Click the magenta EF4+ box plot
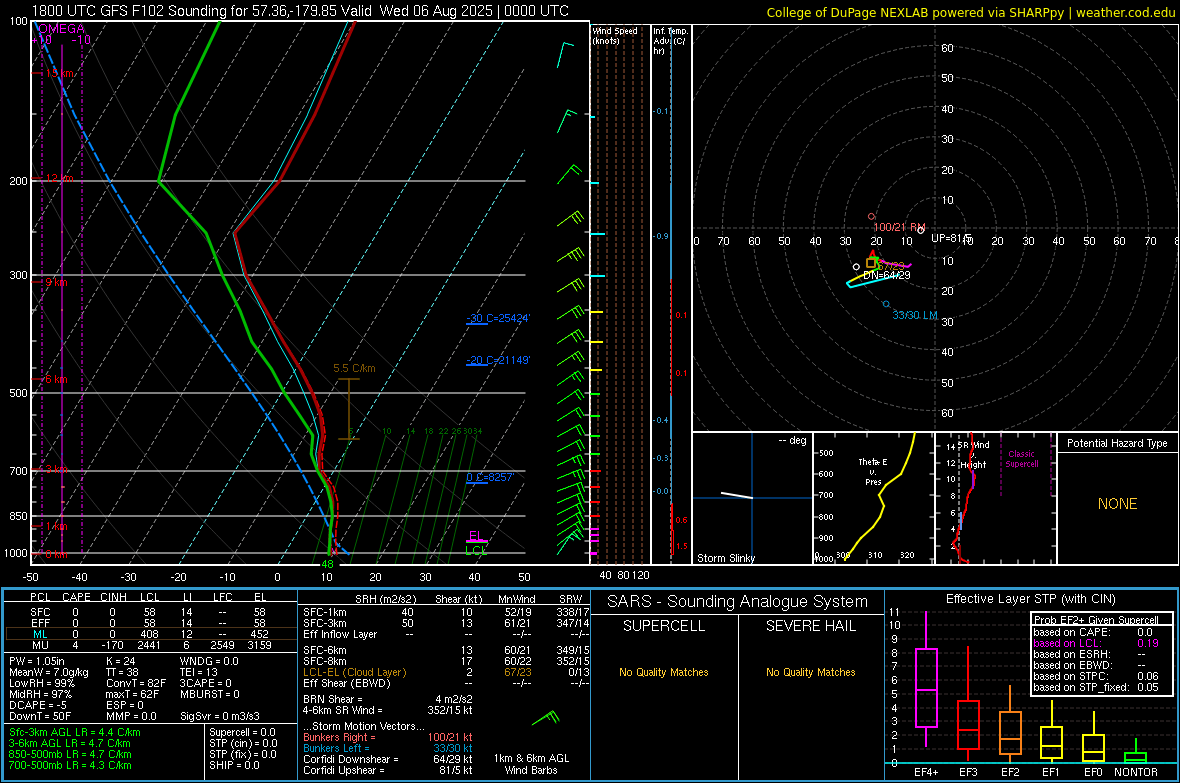This screenshot has width=1180, height=783. pos(926,679)
